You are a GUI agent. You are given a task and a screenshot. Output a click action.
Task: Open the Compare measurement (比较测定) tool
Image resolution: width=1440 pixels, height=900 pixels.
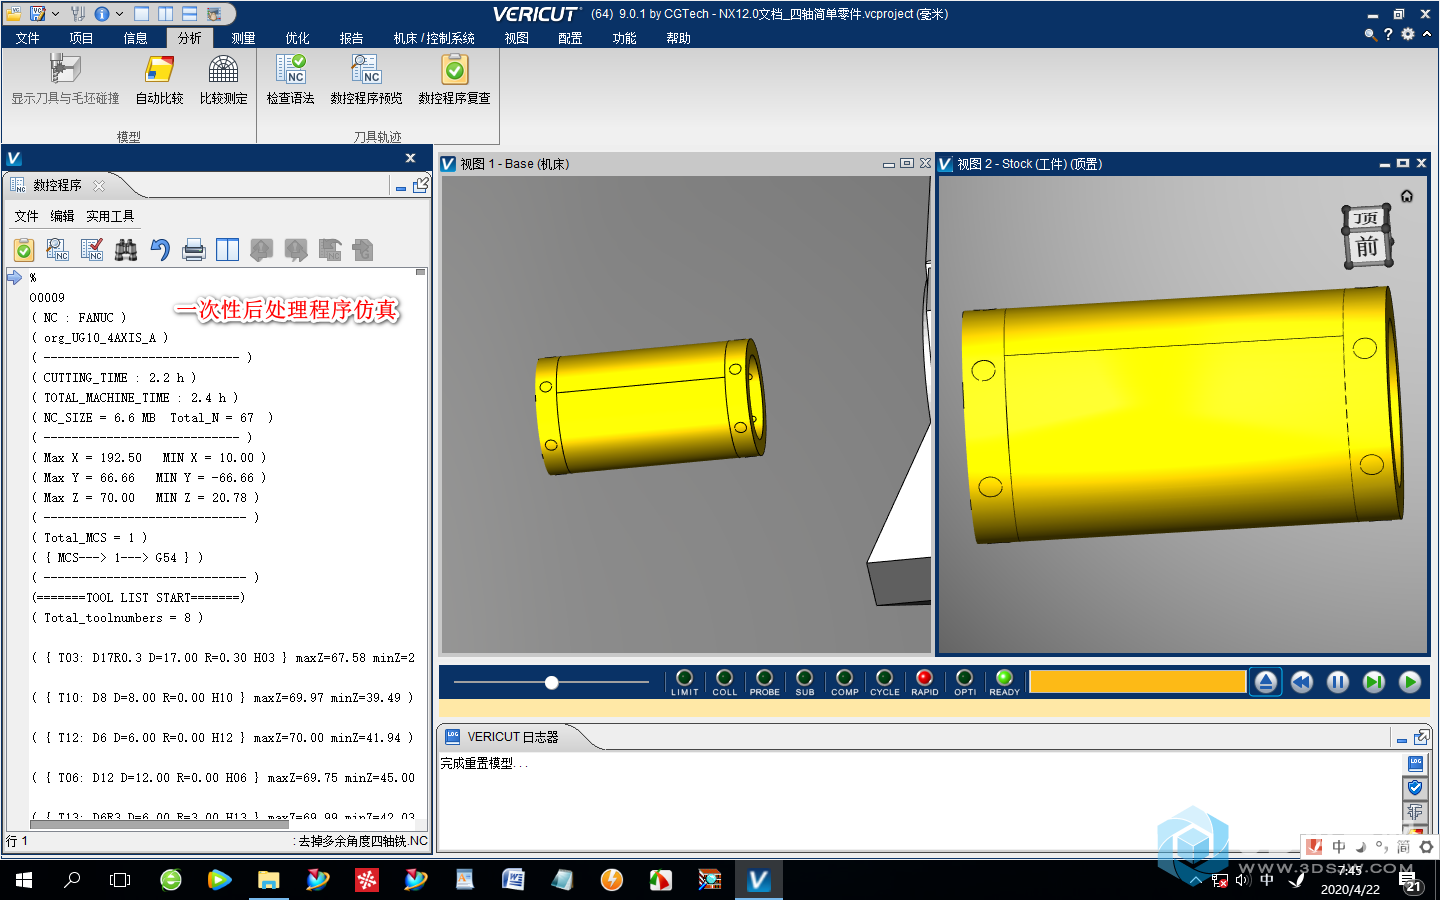[223, 70]
